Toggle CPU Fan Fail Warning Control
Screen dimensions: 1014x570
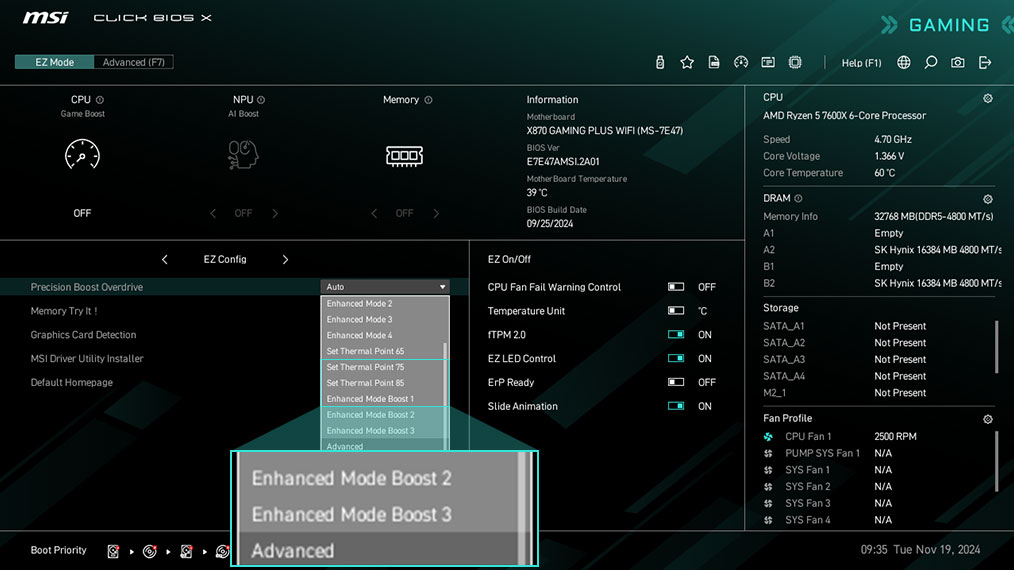pyautogui.click(x=676, y=287)
